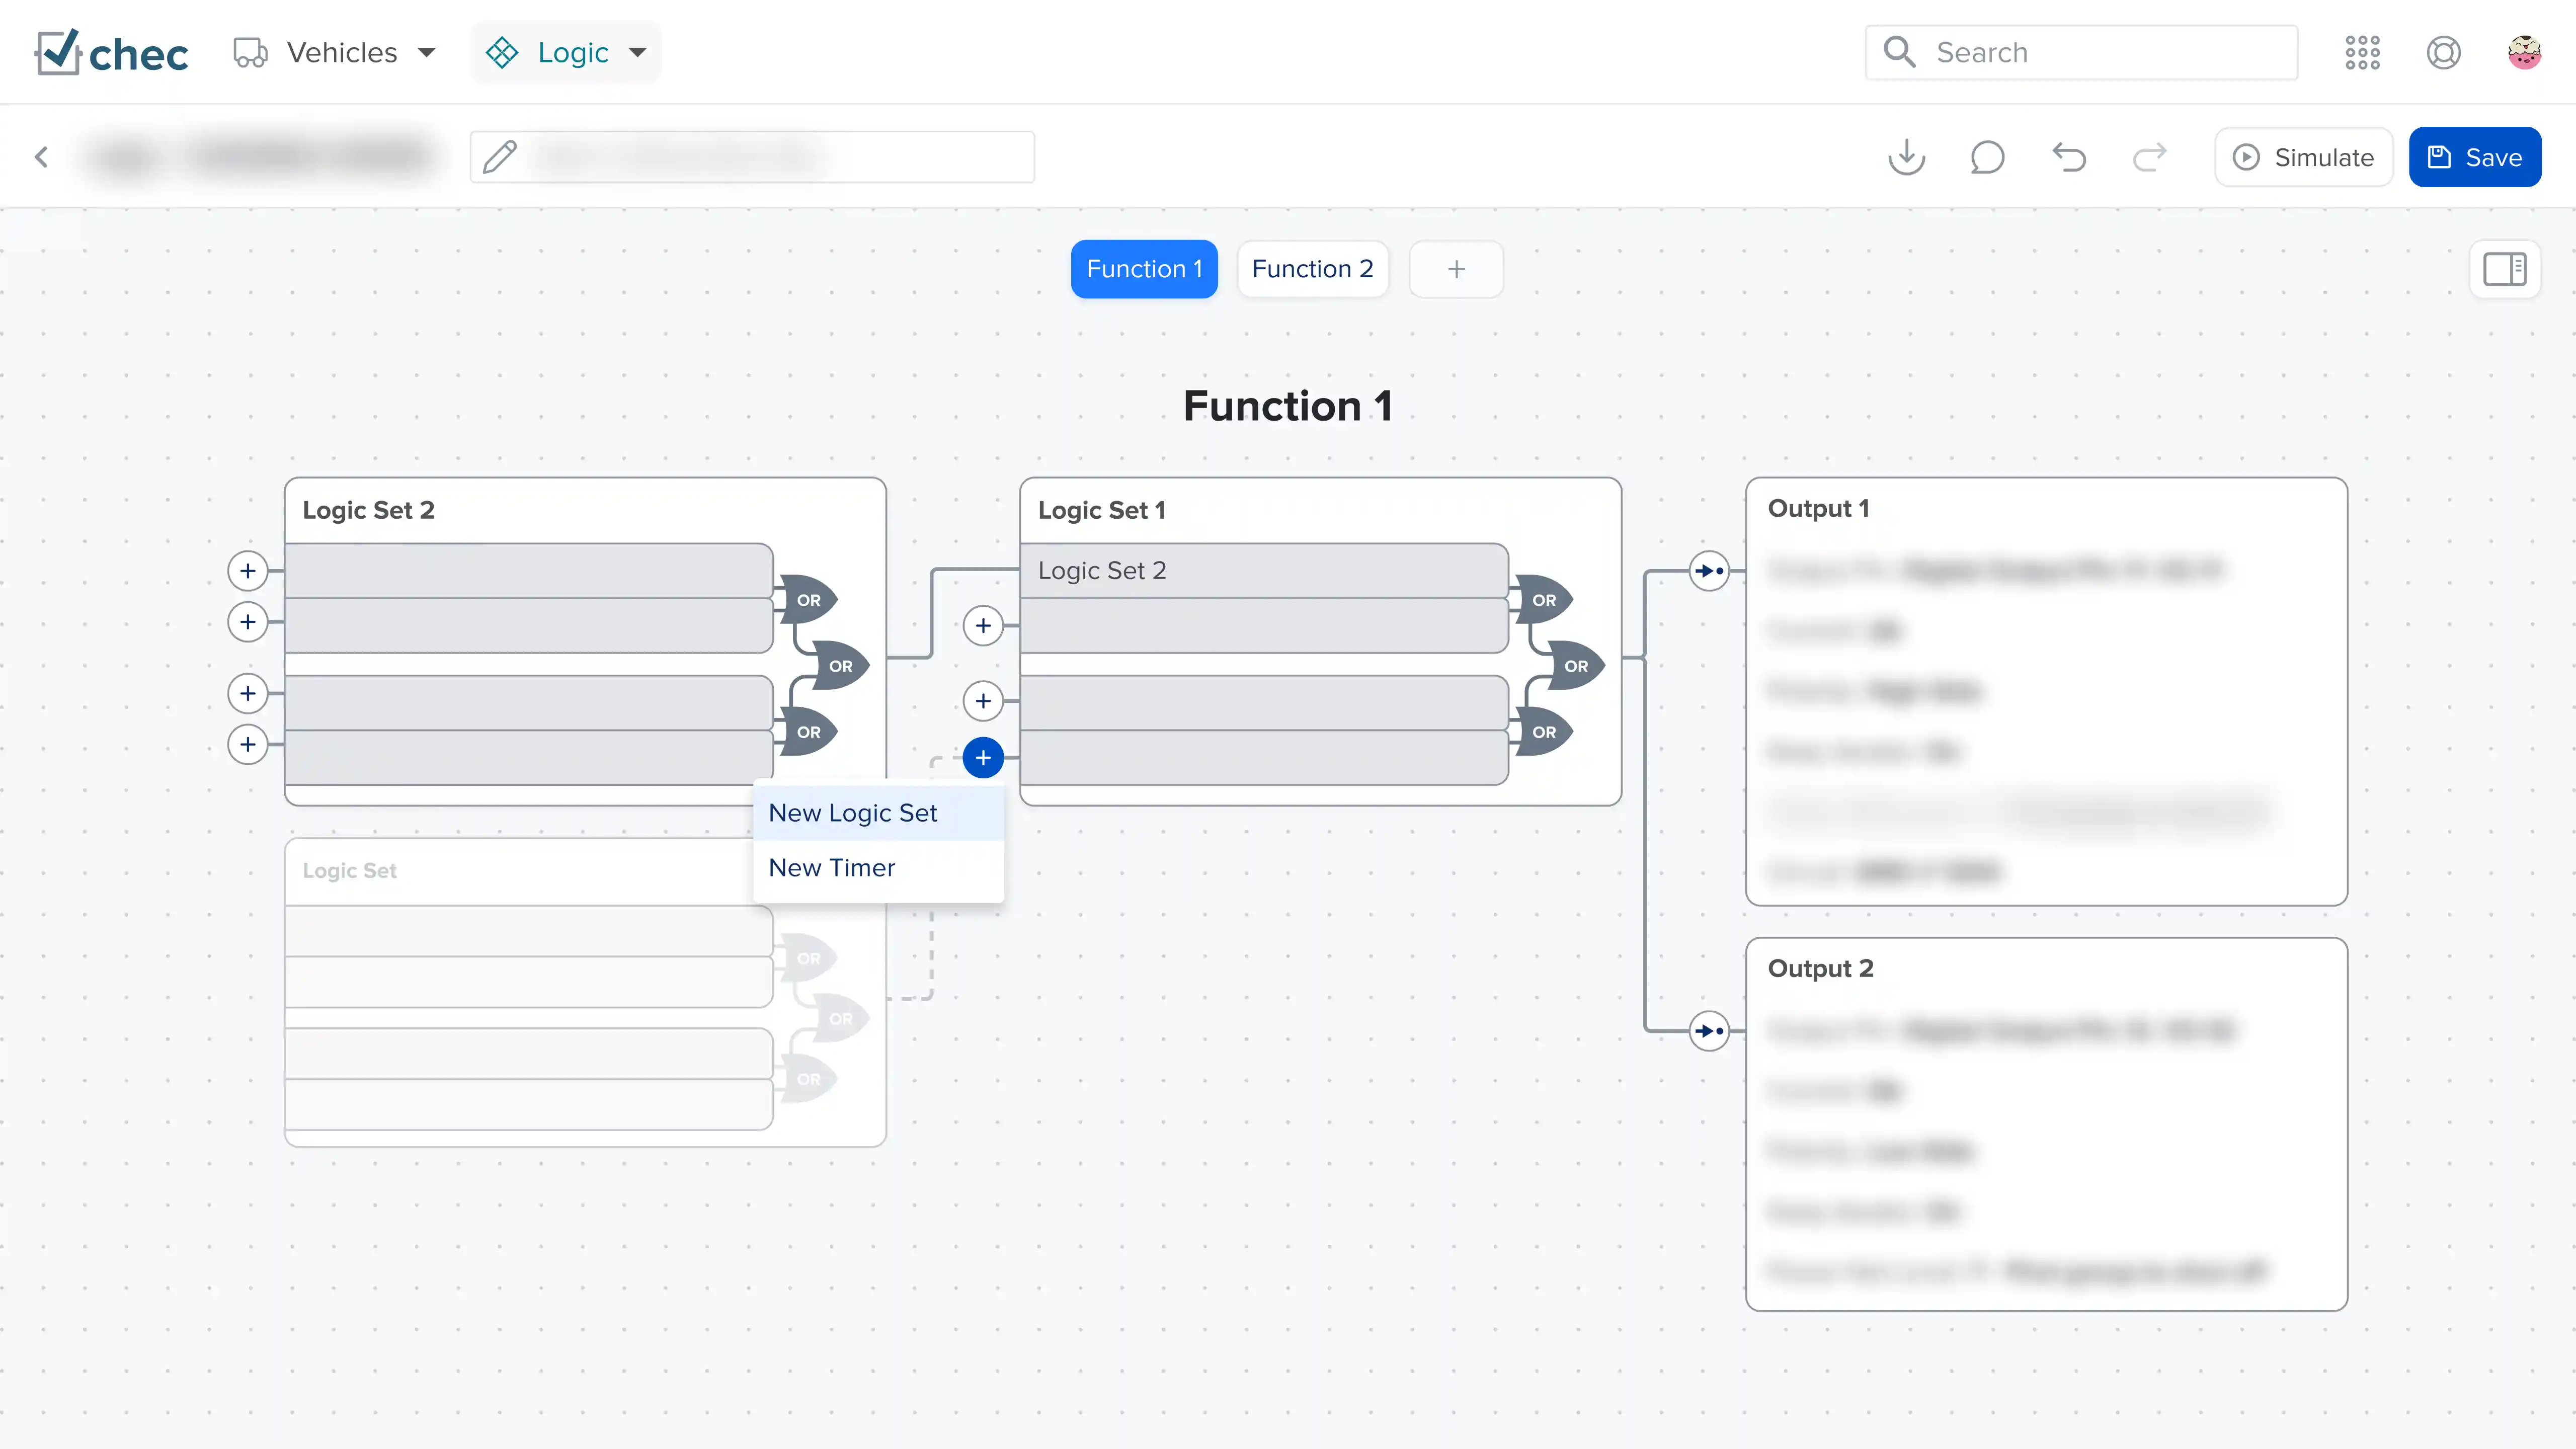
Task: Toggle the side panel icon
Action: 2504,269
